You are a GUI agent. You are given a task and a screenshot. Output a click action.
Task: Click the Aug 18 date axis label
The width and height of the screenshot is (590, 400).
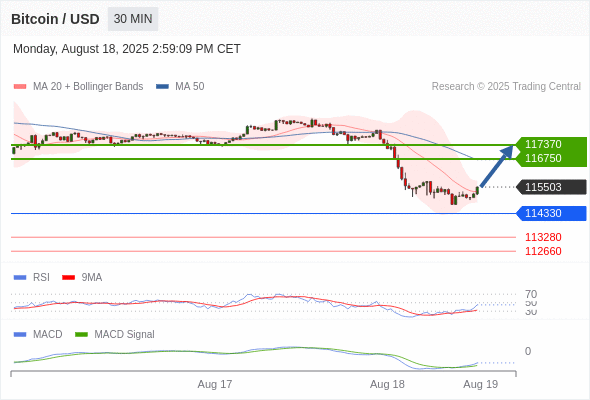click(387, 384)
